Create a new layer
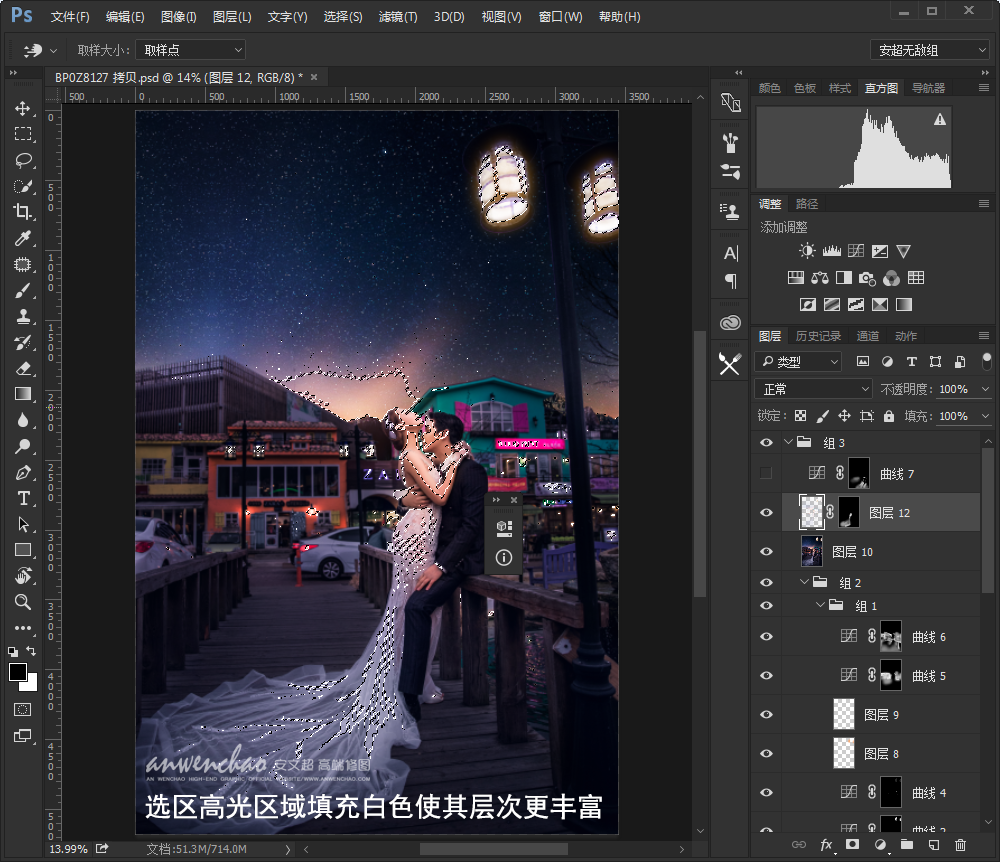 [x=934, y=845]
